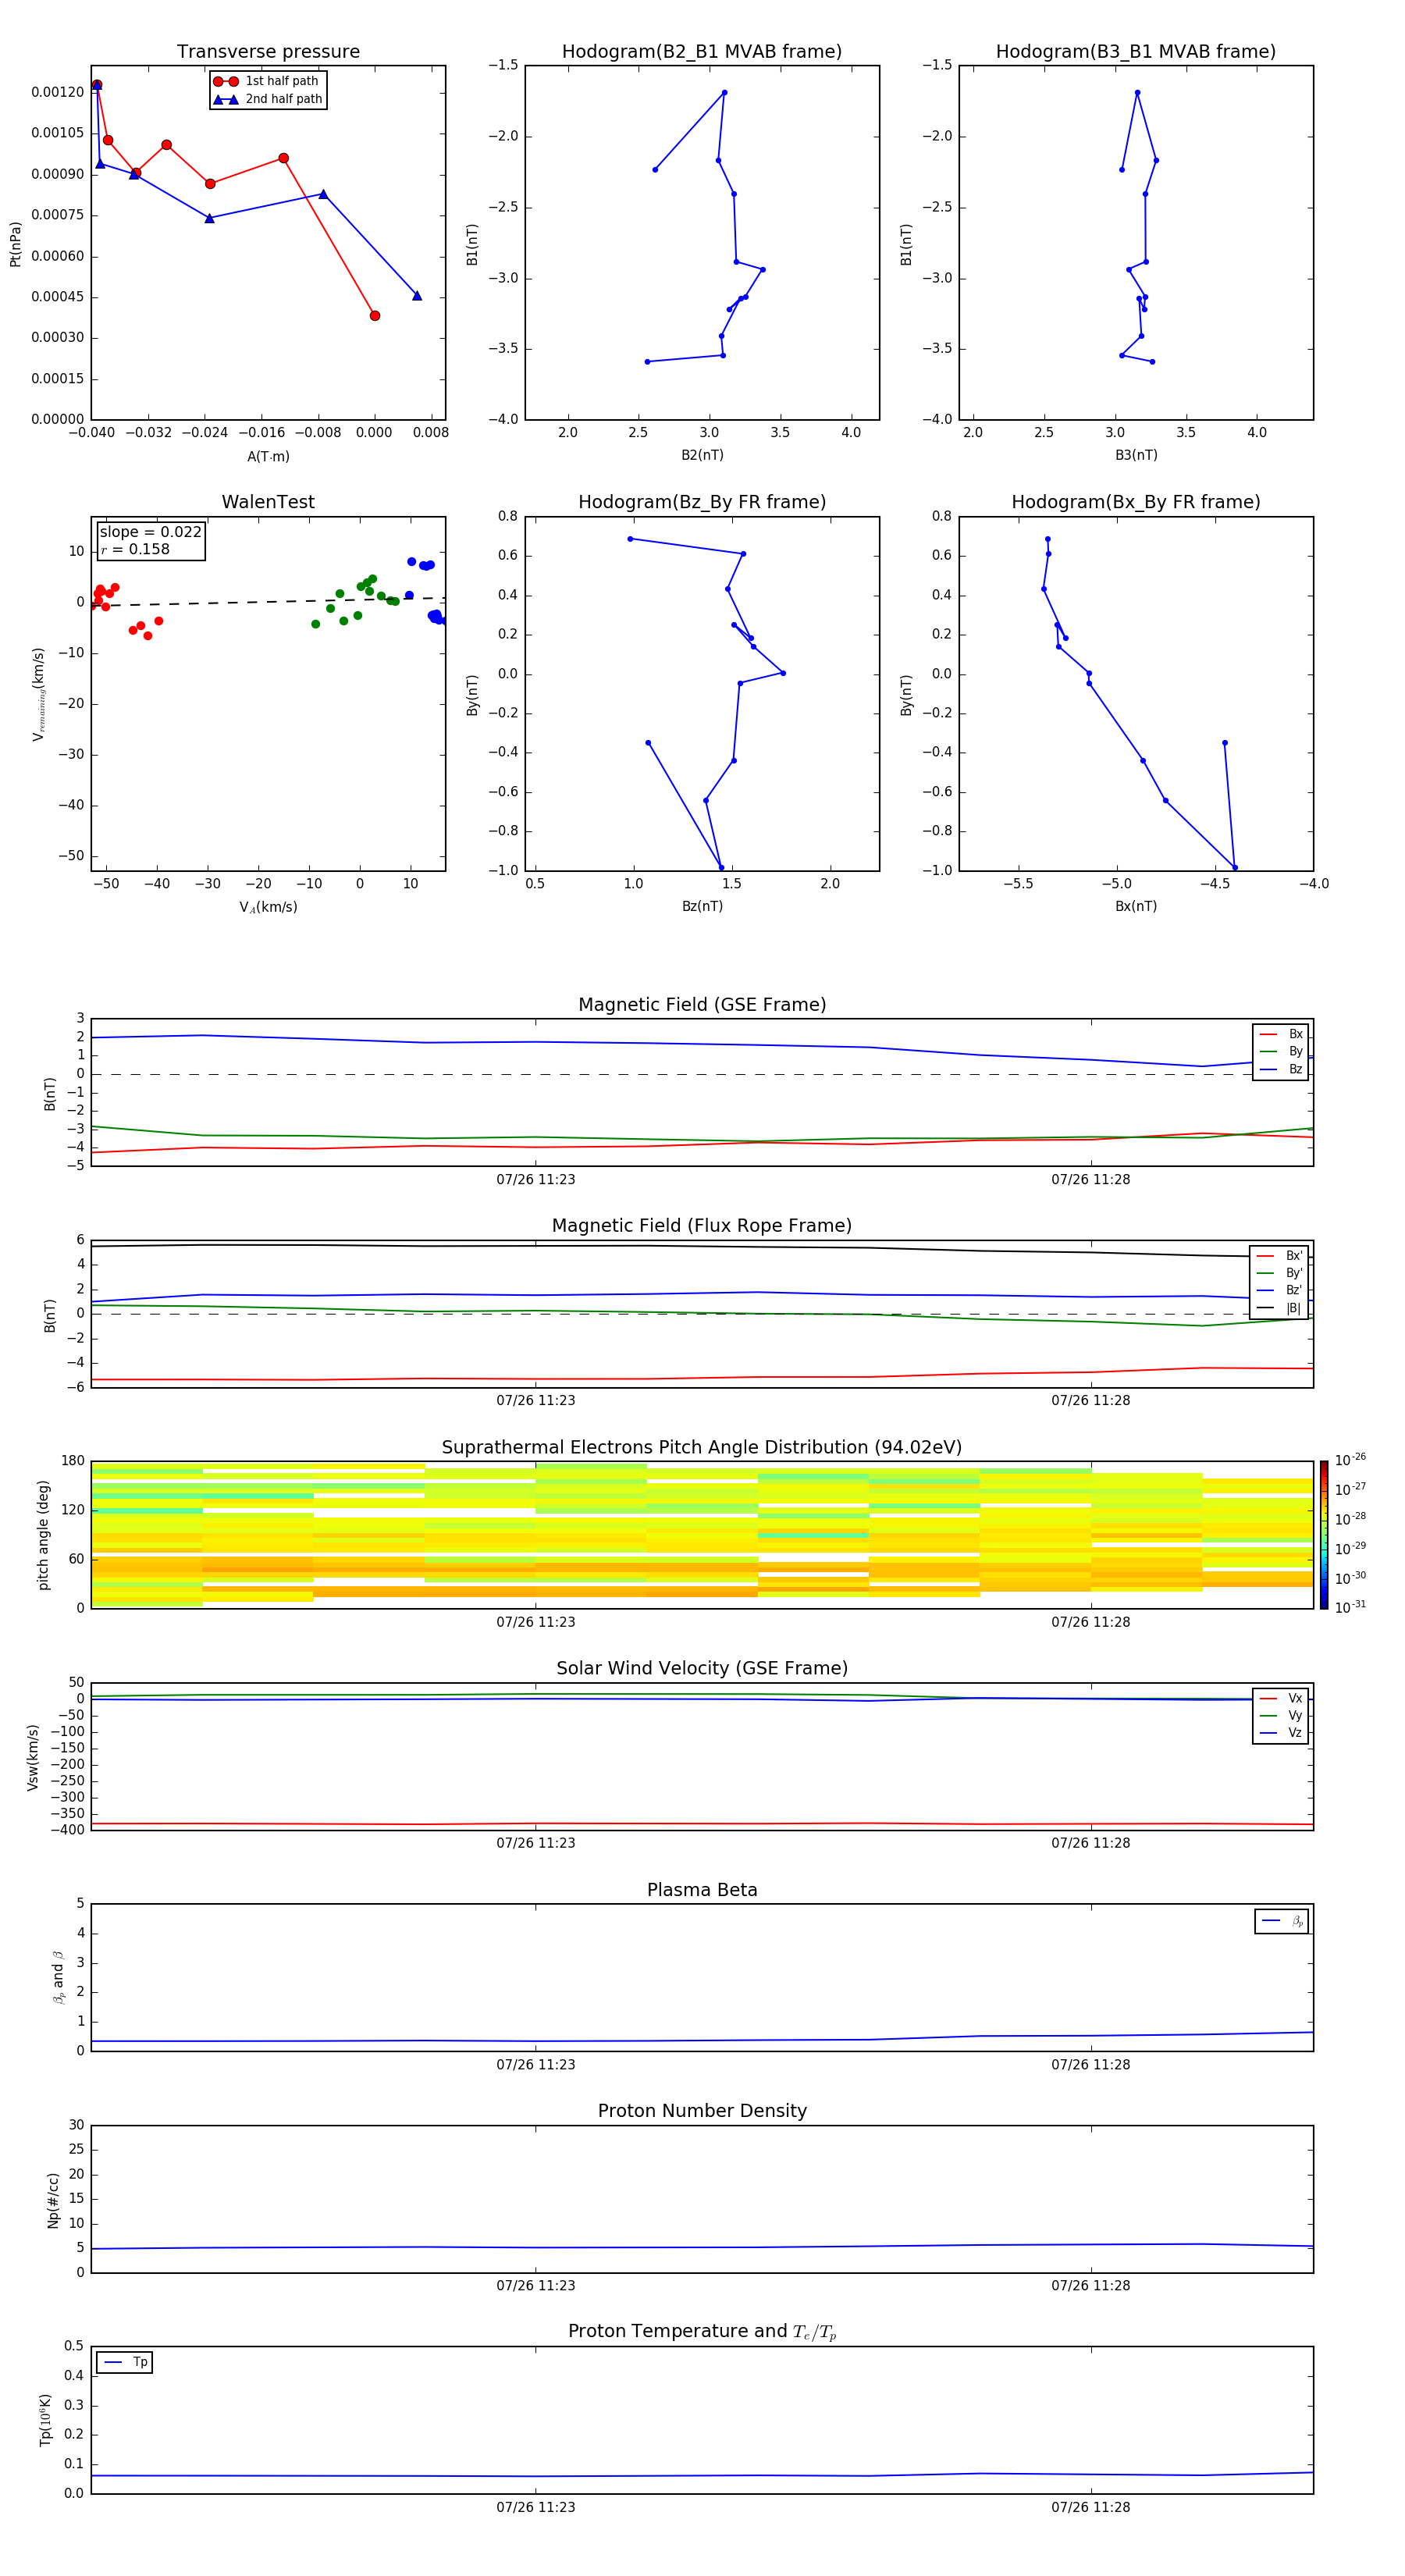Click the "Pt(nPa)" axis label

[x=15, y=244]
